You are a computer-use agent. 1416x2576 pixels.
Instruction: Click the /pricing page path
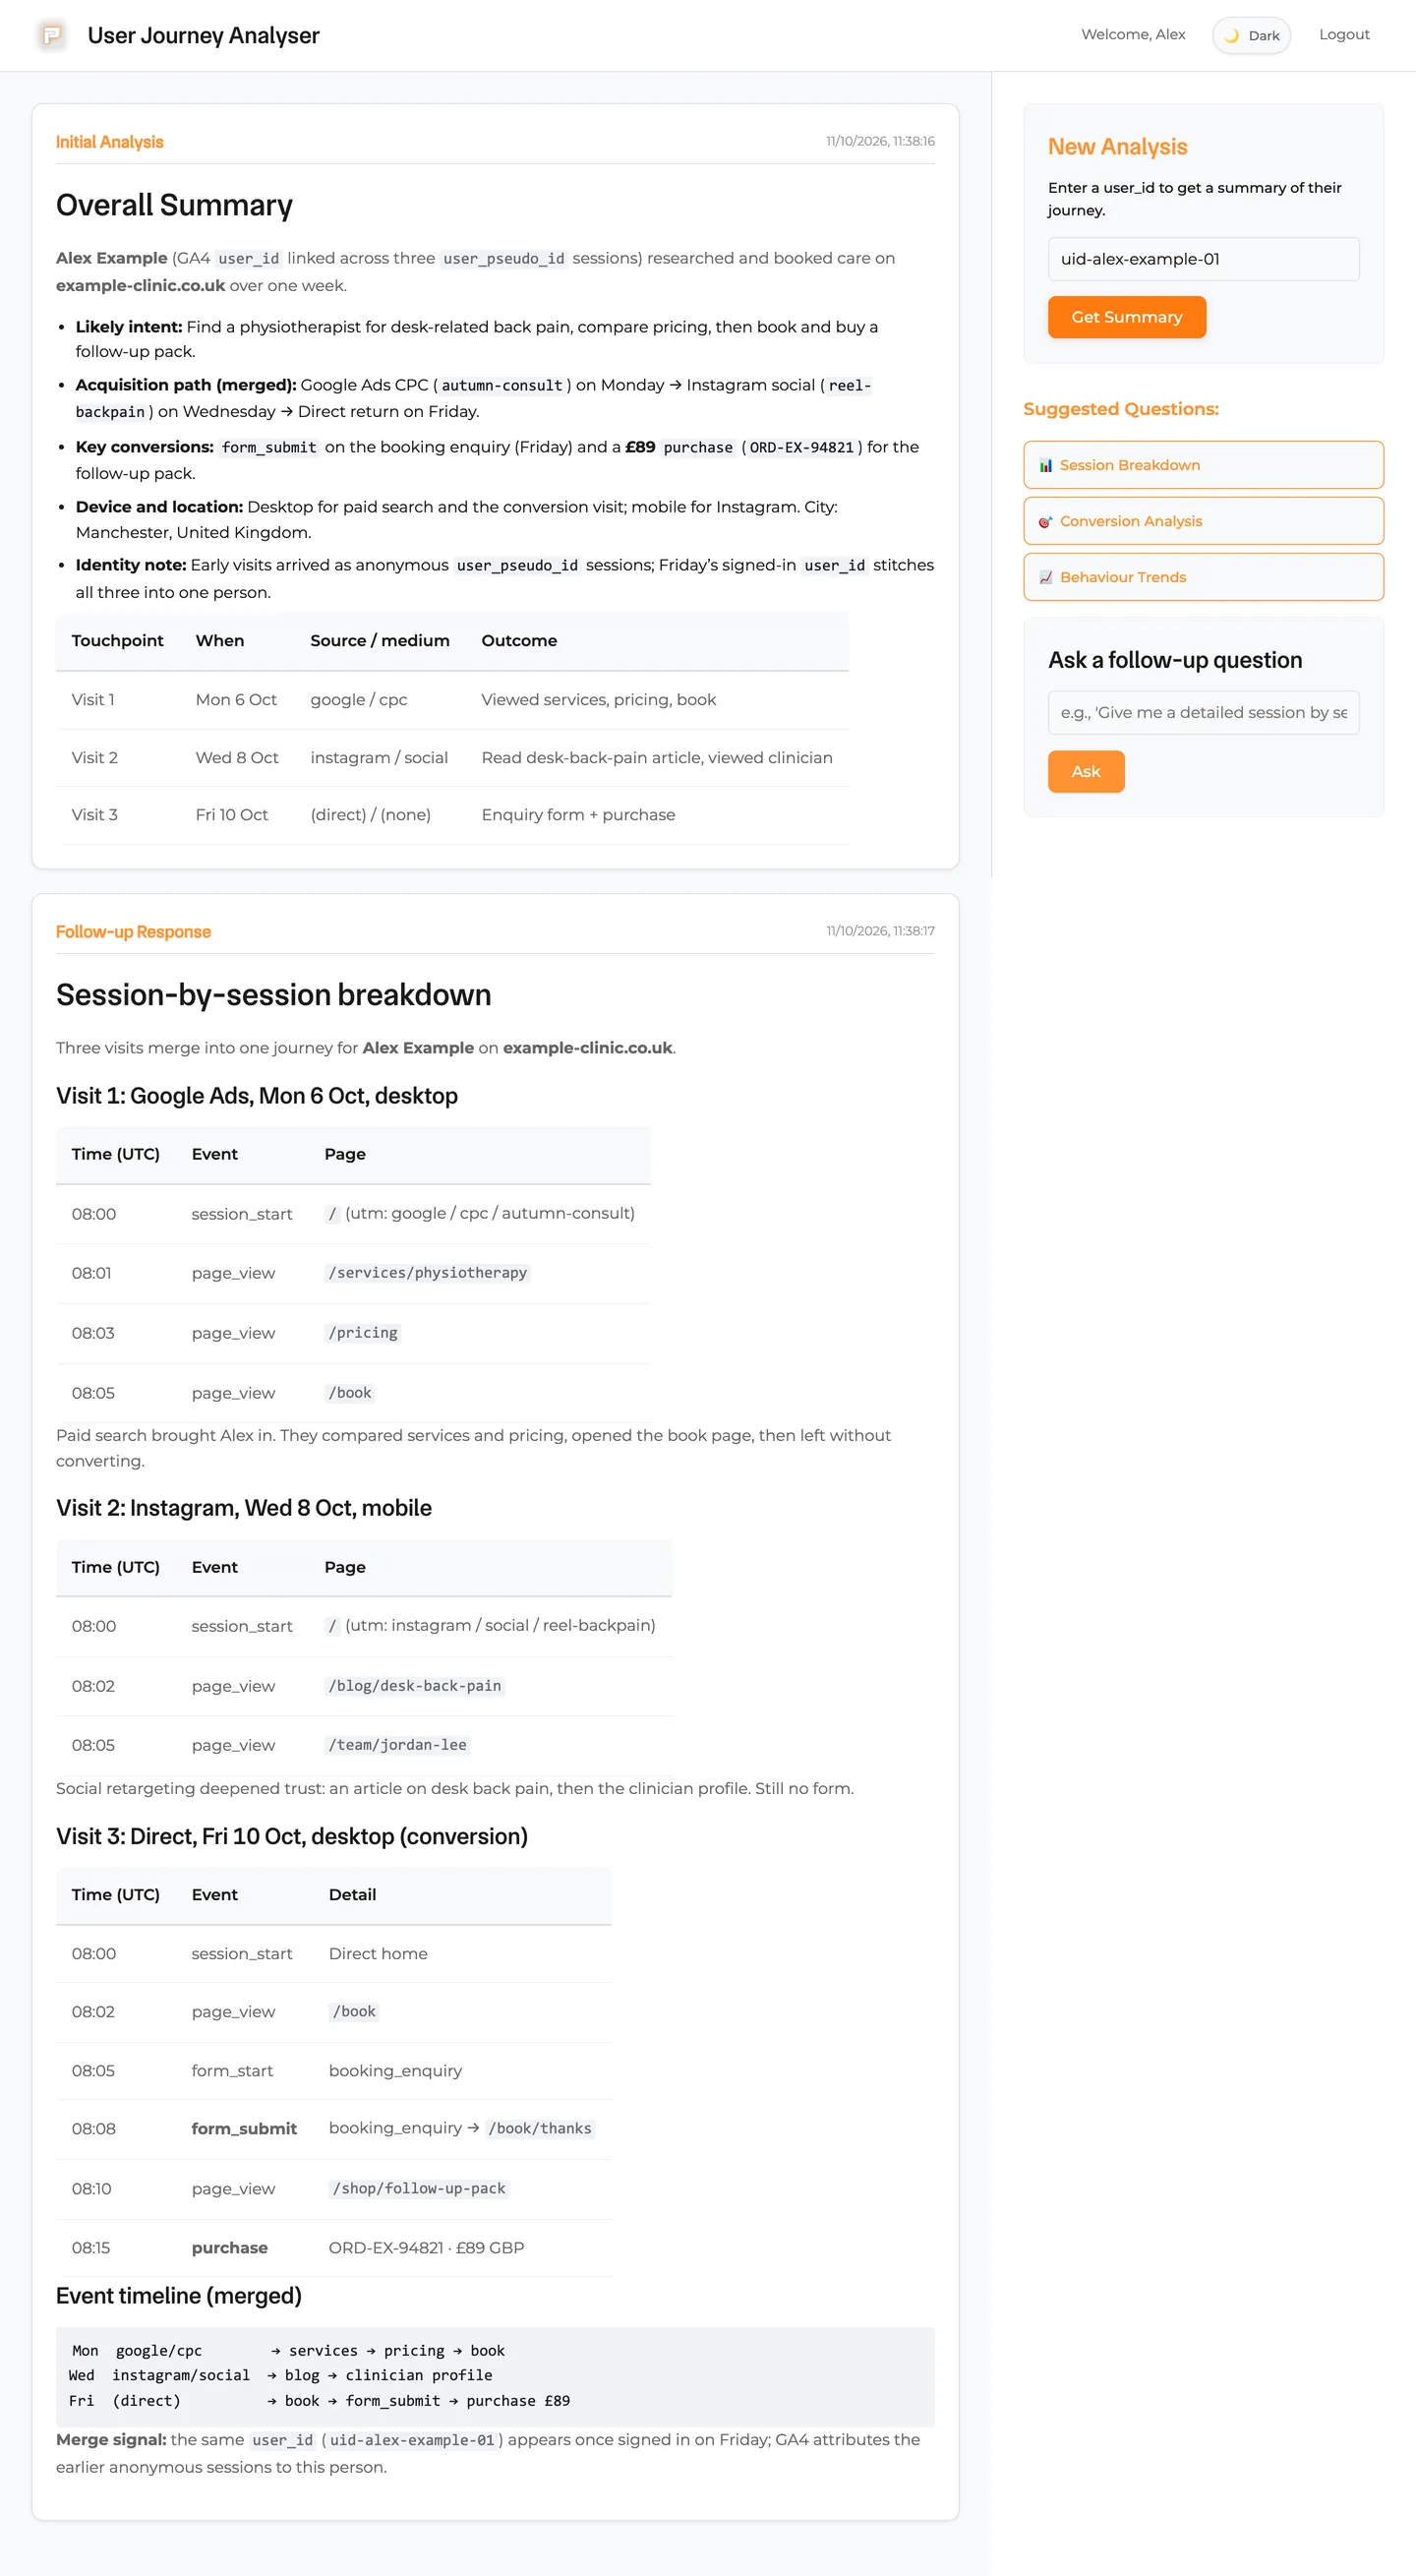(x=363, y=1332)
